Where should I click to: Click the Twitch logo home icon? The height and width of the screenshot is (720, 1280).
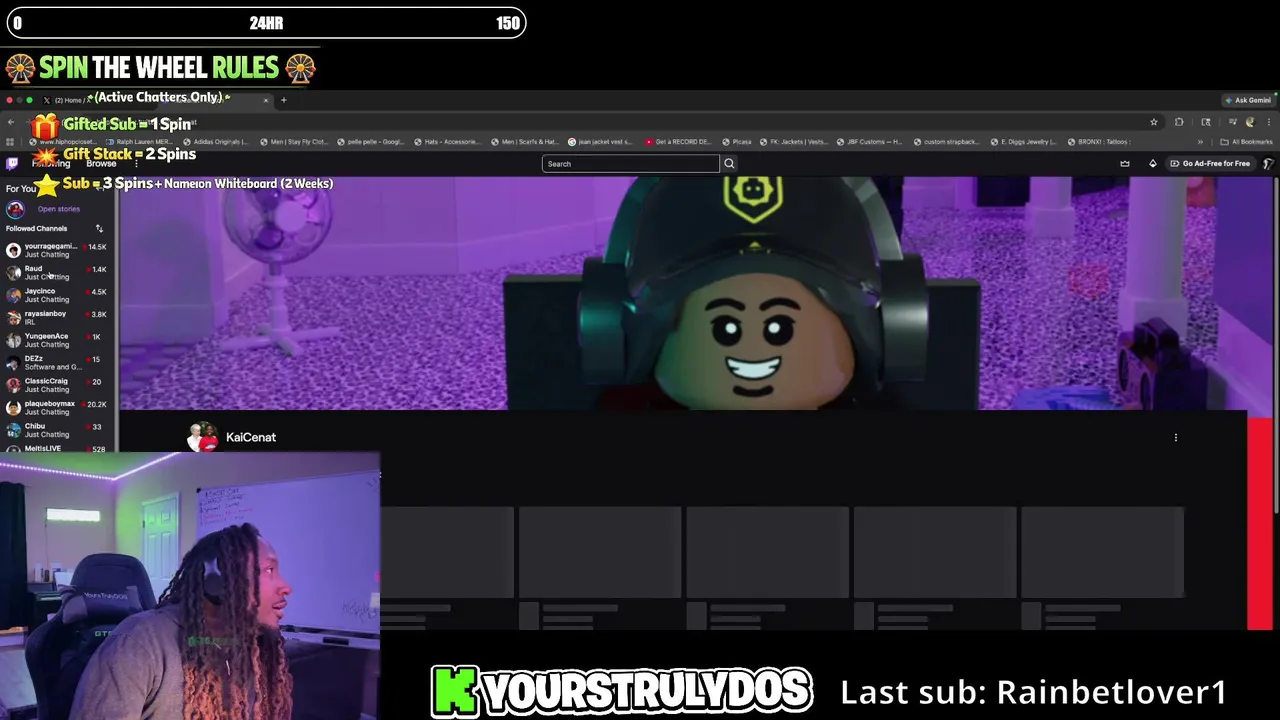tap(12, 164)
